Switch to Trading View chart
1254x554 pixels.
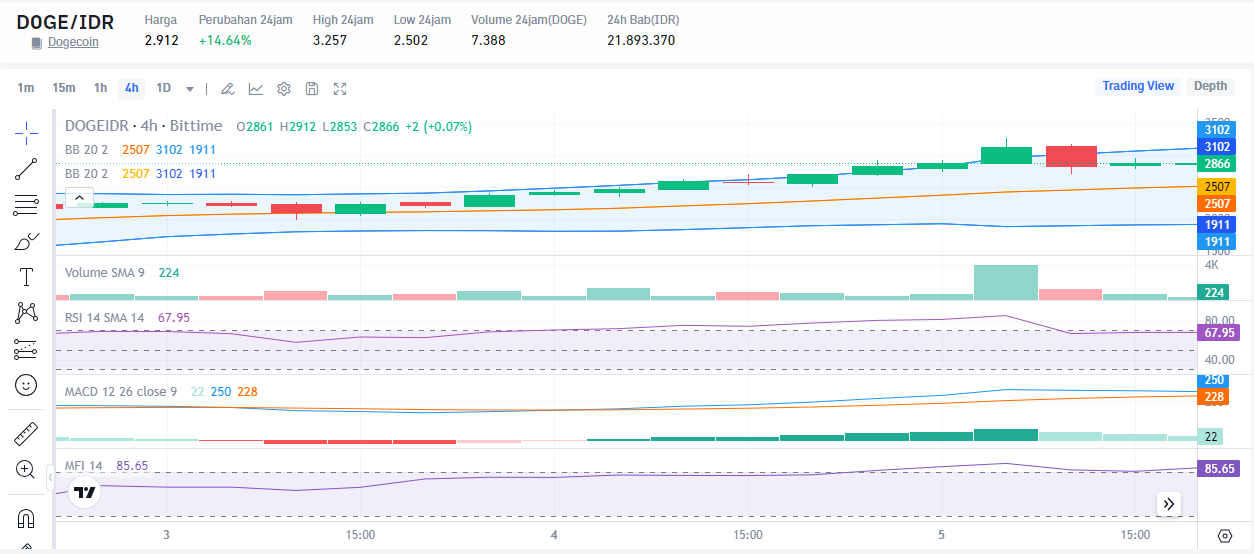click(x=1138, y=86)
